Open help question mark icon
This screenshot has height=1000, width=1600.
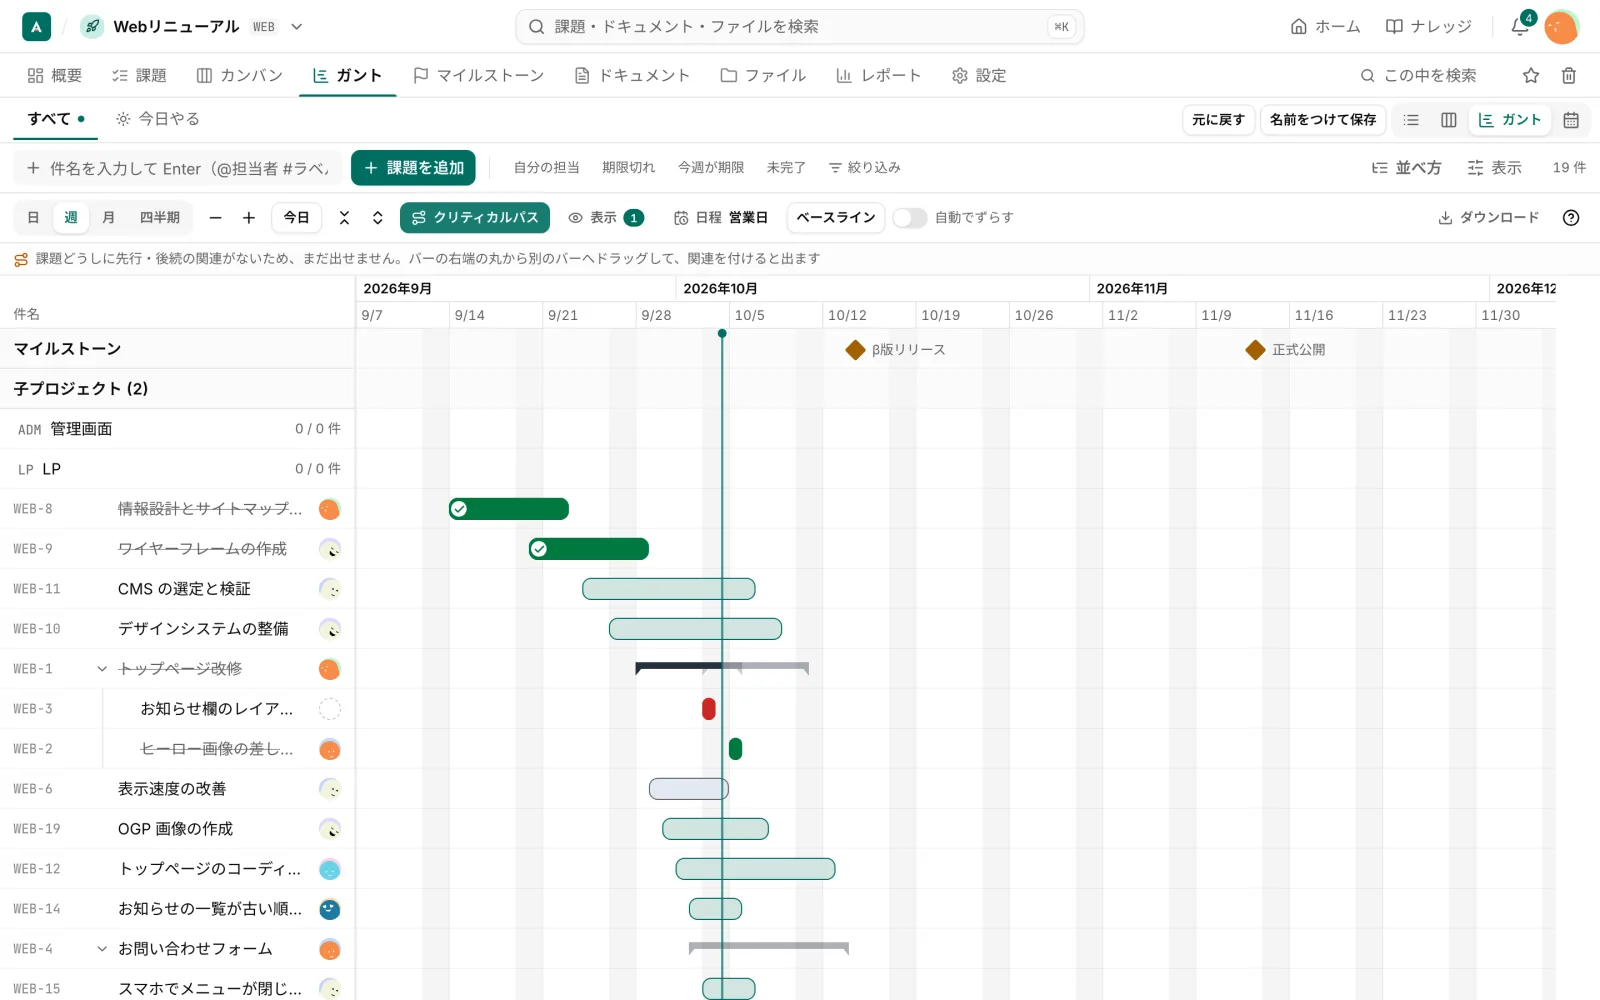coord(1571,218)
